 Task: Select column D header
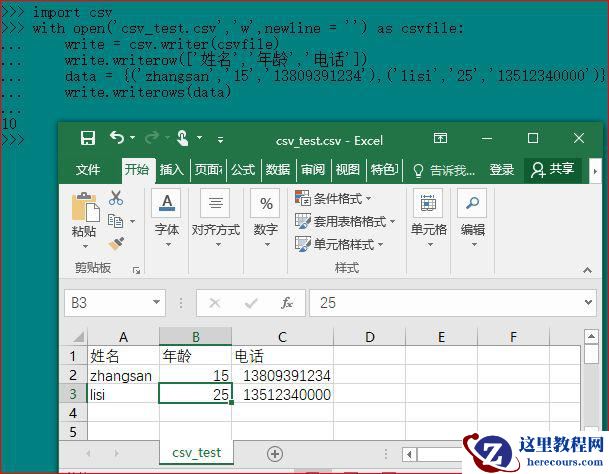click(x=369, y=336)
